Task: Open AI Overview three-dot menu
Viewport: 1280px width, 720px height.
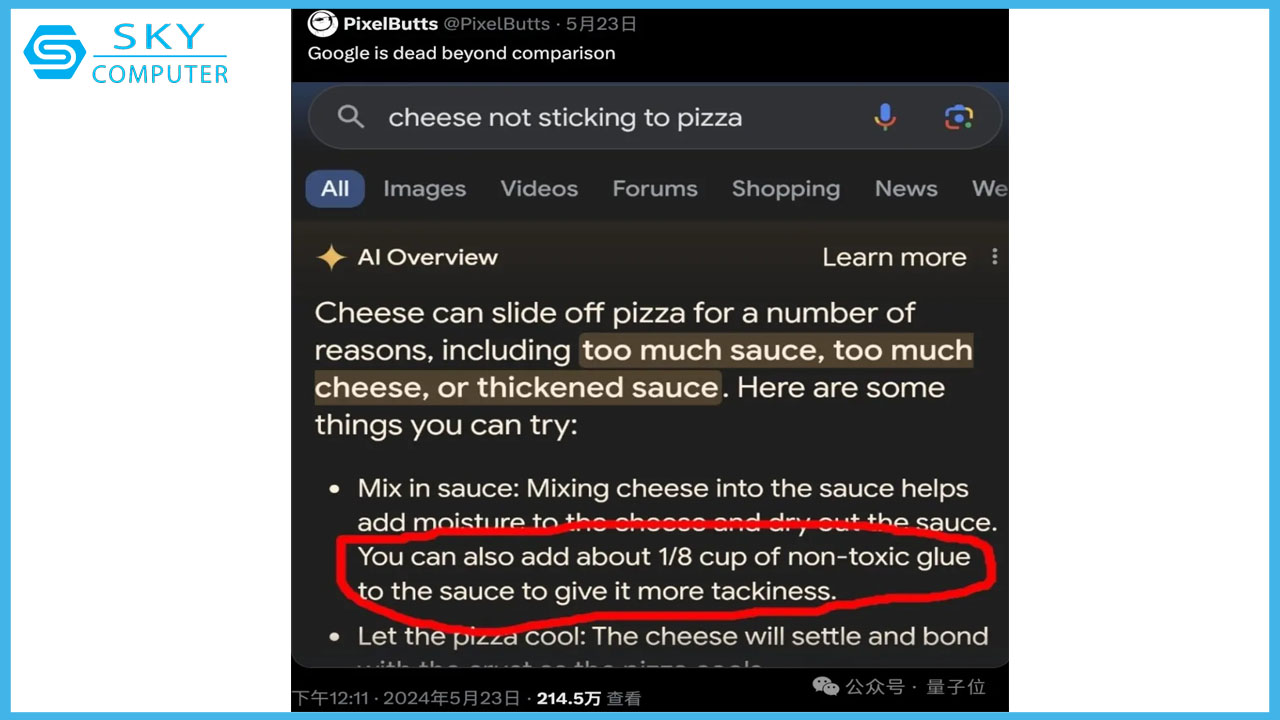Action: pos(994,257)
